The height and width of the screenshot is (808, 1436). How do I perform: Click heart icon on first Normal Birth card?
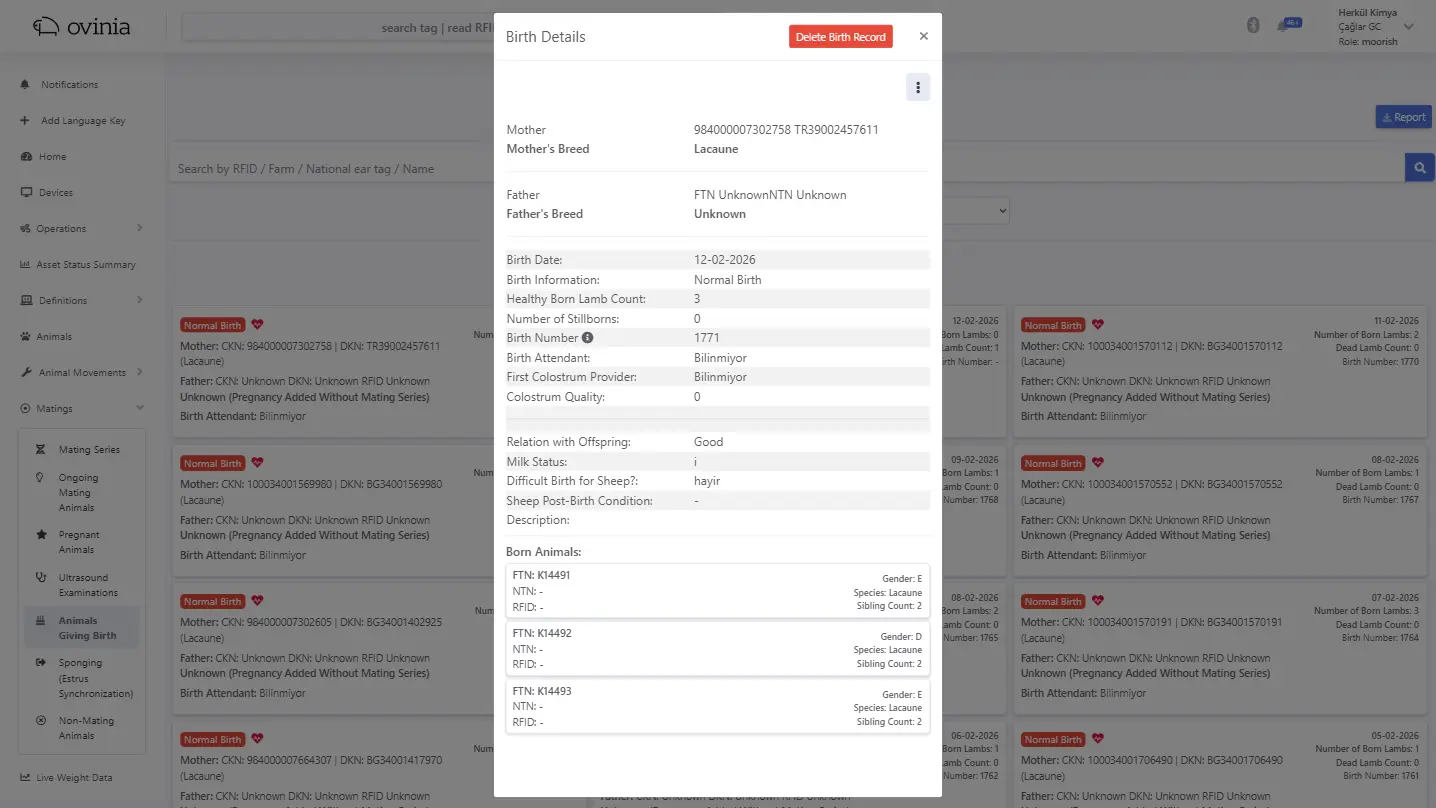(257, 325)
